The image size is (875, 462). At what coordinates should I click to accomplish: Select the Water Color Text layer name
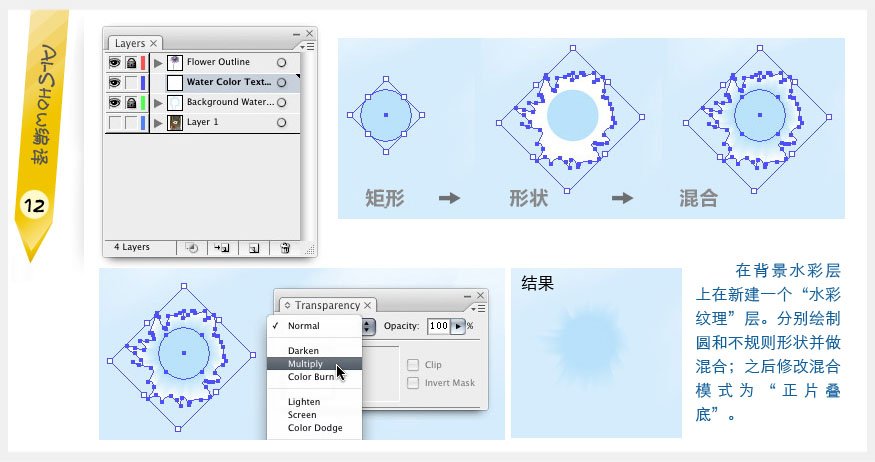coord(229,82)
